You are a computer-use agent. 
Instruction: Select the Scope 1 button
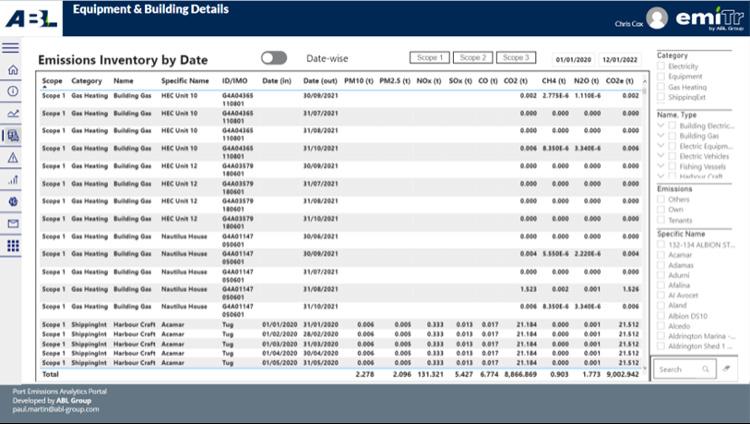(x=430, y=57)
